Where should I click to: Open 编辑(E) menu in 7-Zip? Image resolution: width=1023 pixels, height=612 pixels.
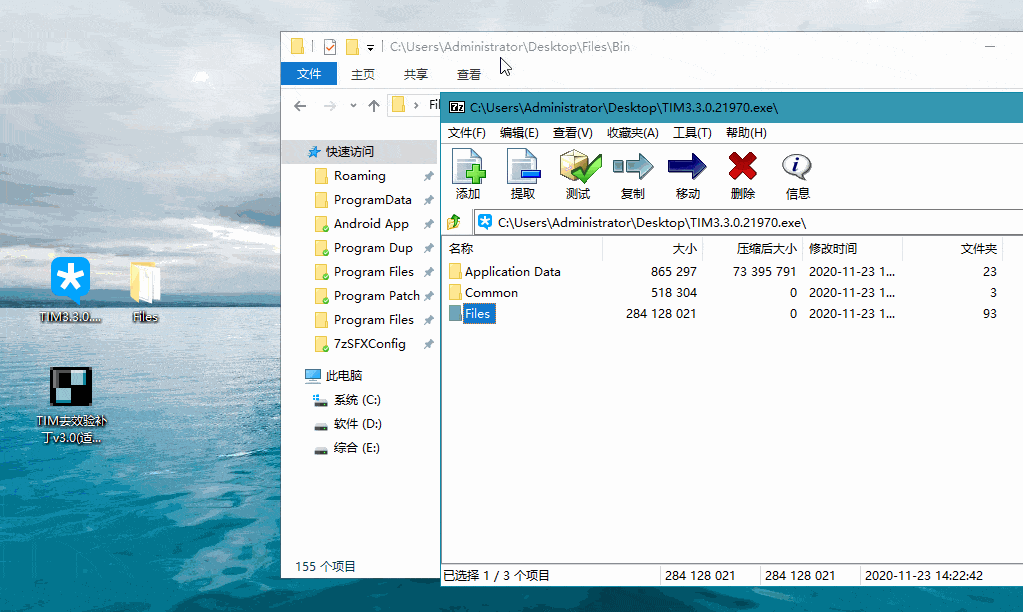(x=519, y=133)
